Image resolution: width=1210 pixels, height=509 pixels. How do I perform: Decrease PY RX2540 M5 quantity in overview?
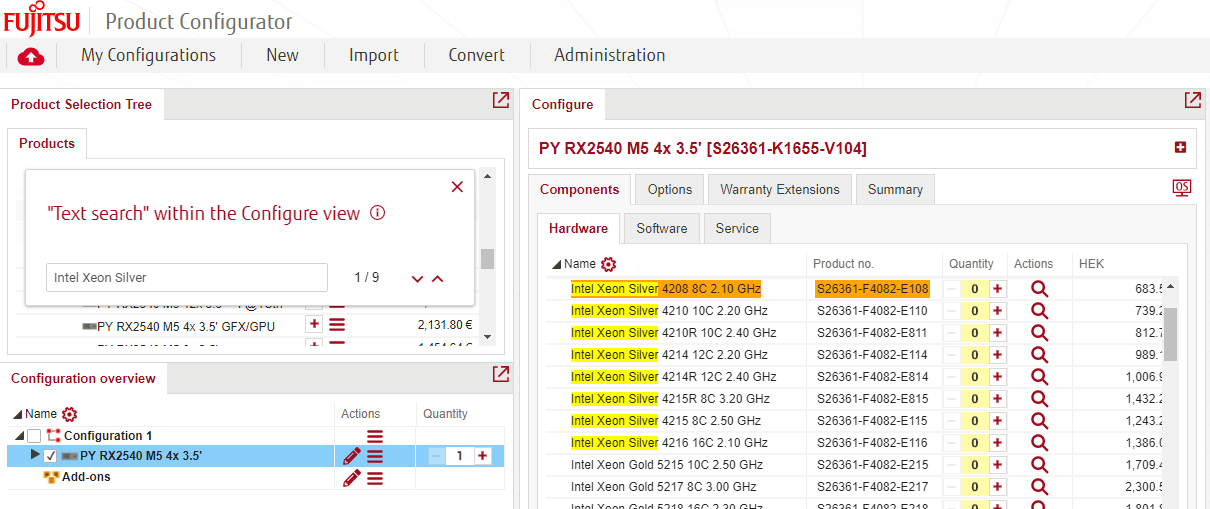[x=435, y=456]
